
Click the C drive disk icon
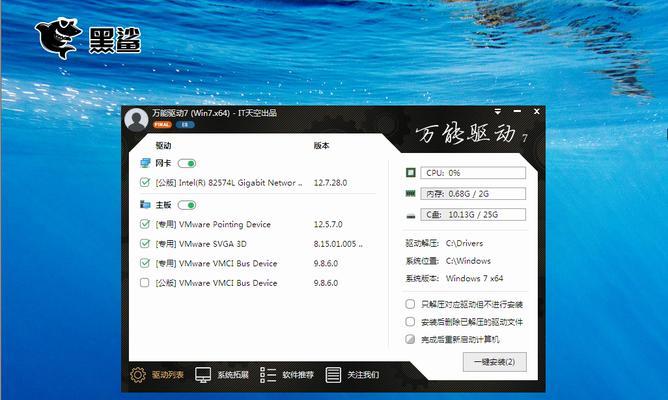(410, 216)
